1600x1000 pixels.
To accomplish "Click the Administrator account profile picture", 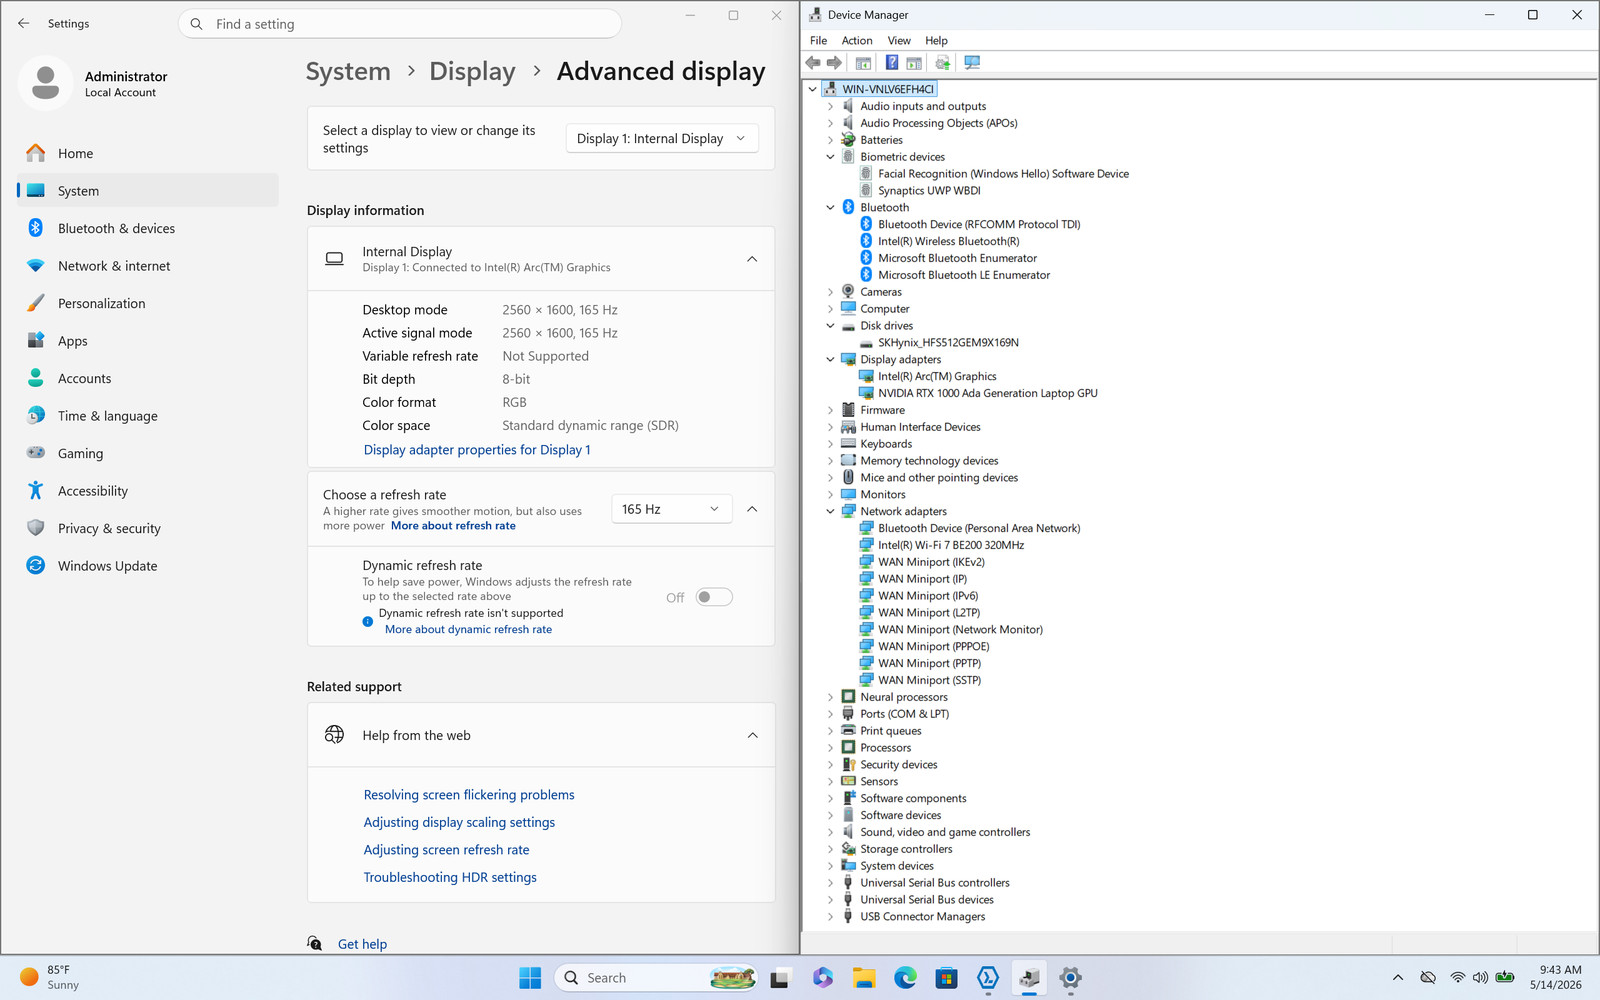I will (45, 83).
